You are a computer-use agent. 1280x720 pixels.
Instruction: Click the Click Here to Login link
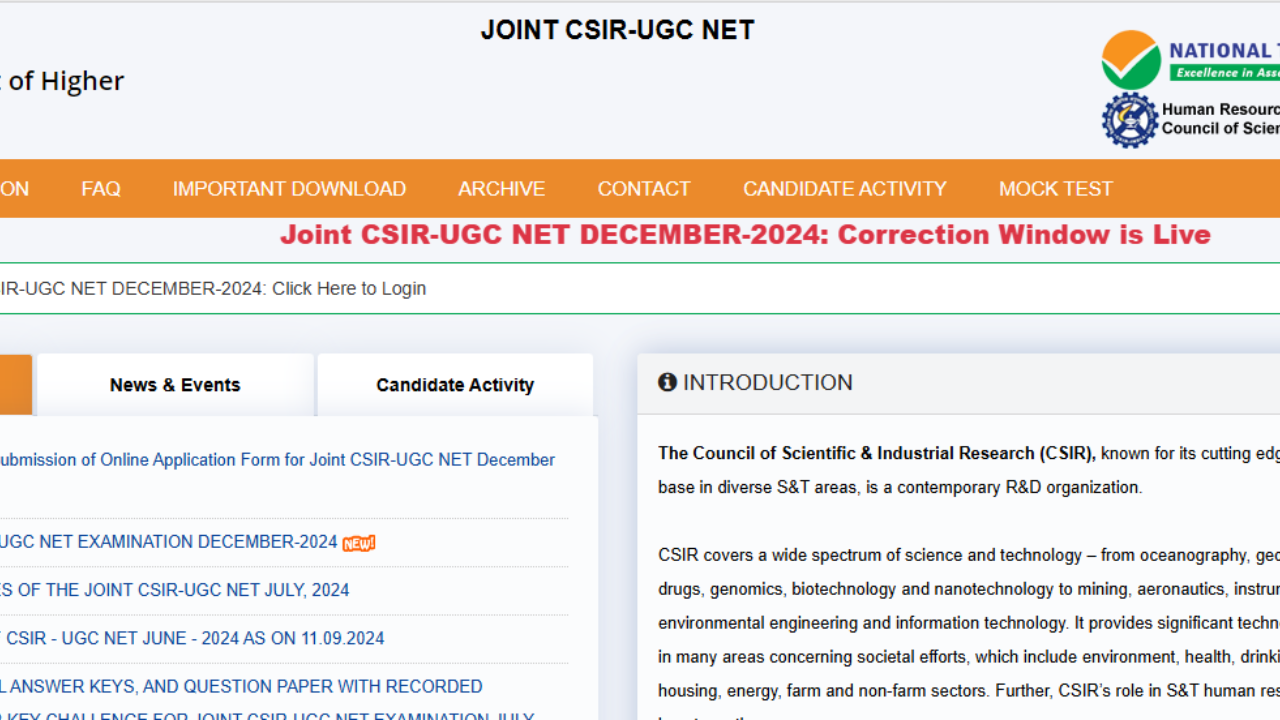point(348,288)
